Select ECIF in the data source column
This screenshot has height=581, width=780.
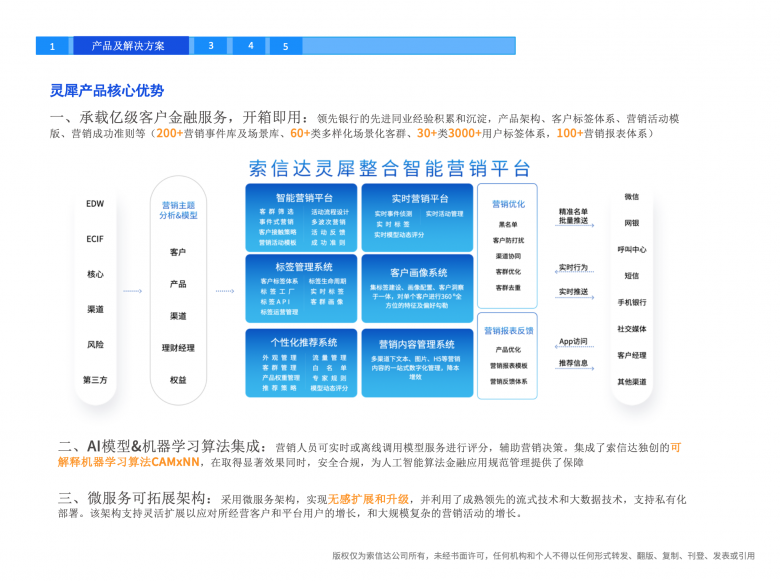pyautogui.click(x=95, y=239)
